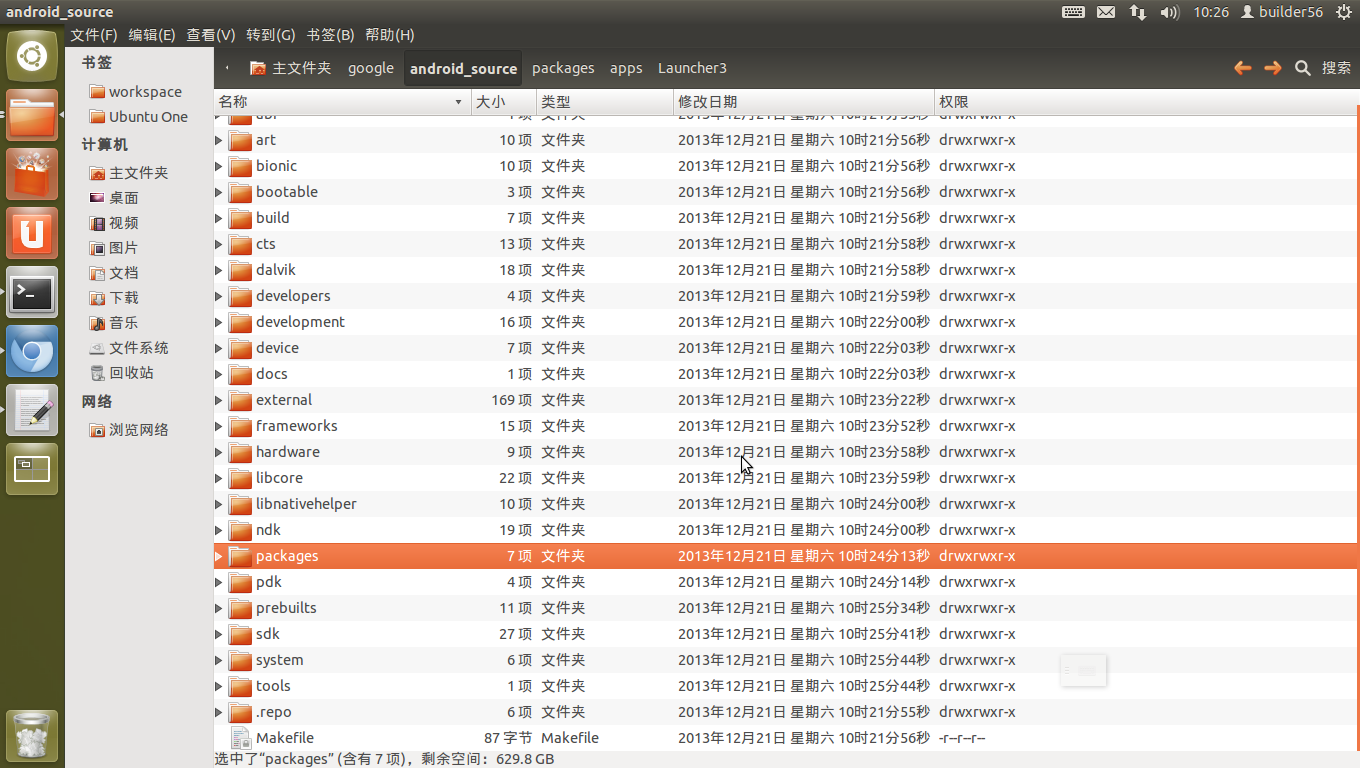Select the frameworks folder icon
Screen dimensions: 1360x768
point(240,426)
